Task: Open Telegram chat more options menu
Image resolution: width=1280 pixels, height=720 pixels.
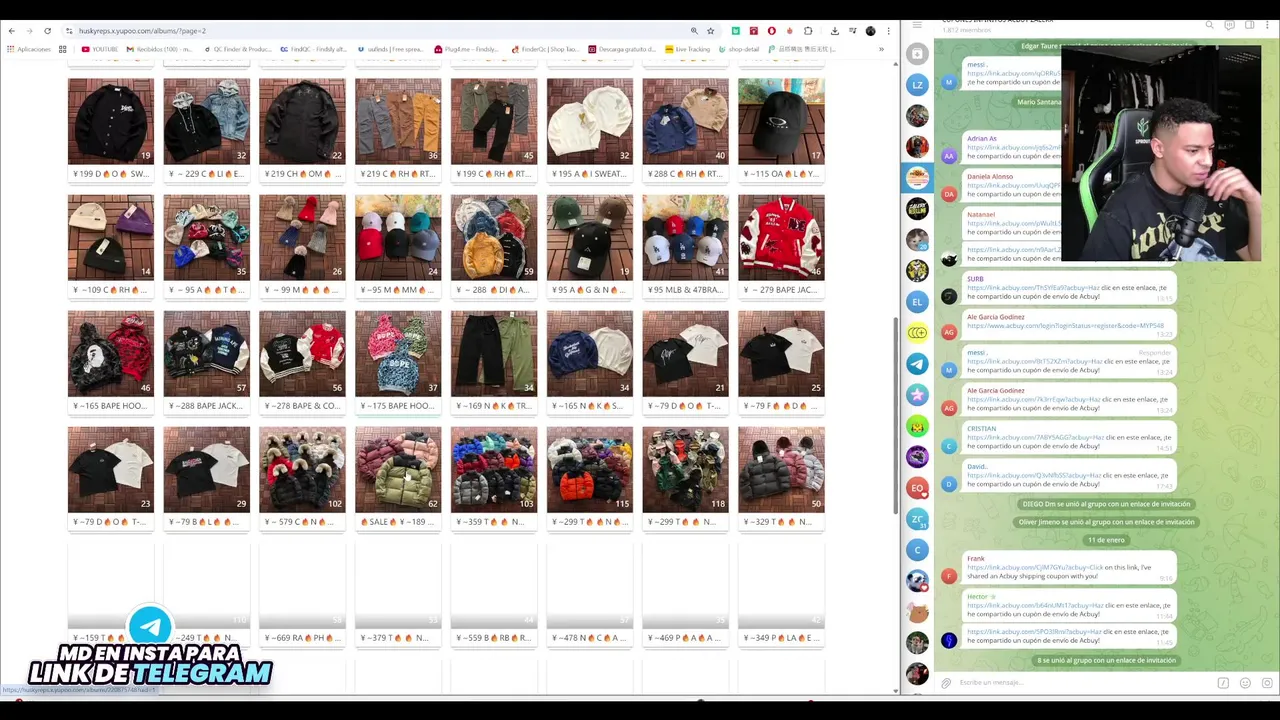Action: 1268,24
